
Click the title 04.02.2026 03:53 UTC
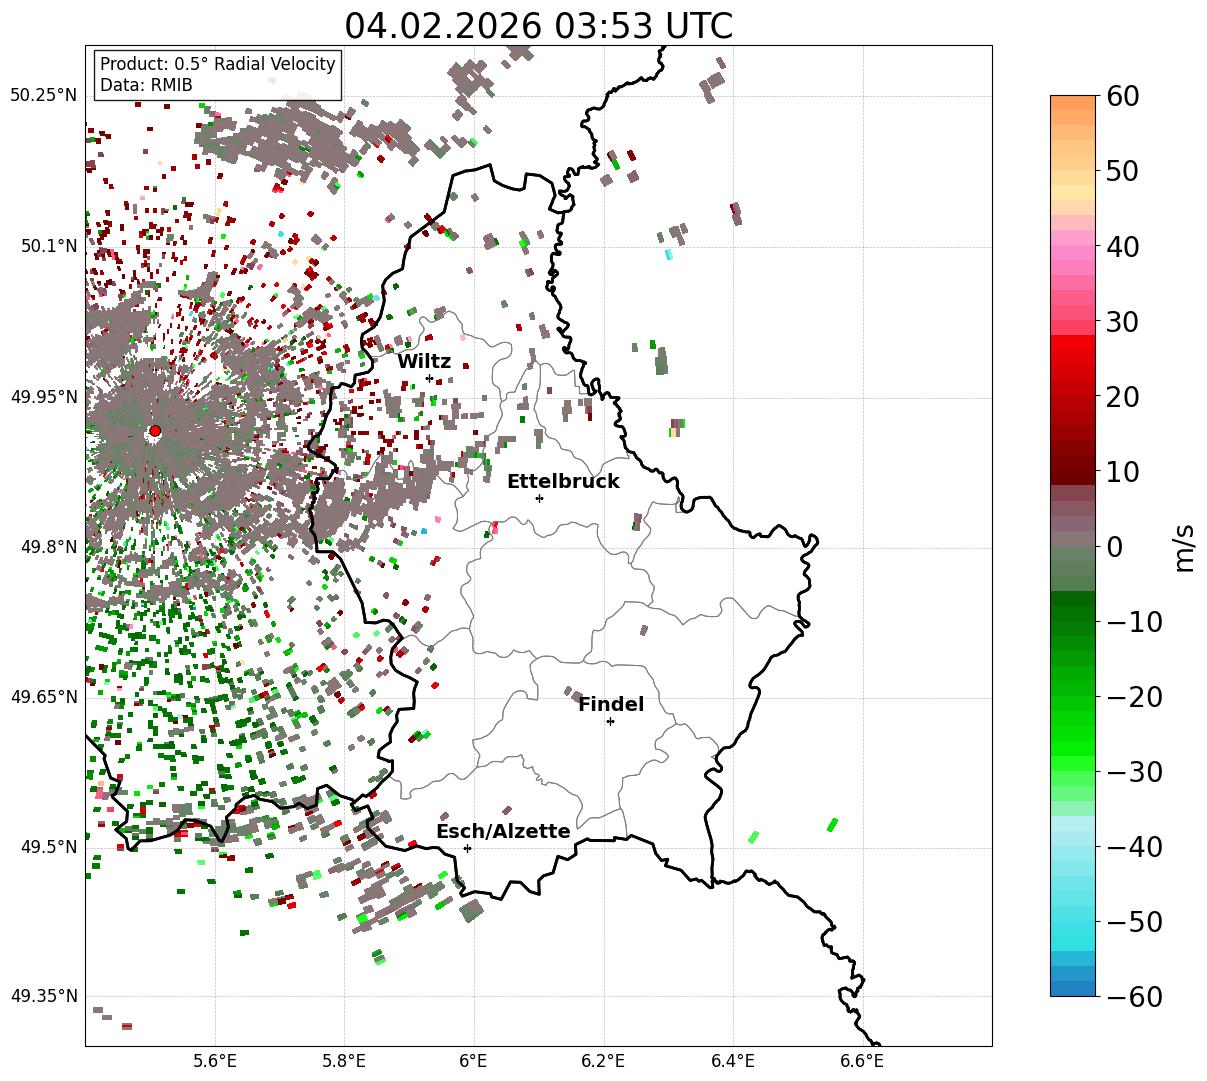click(x=539, y=26)
